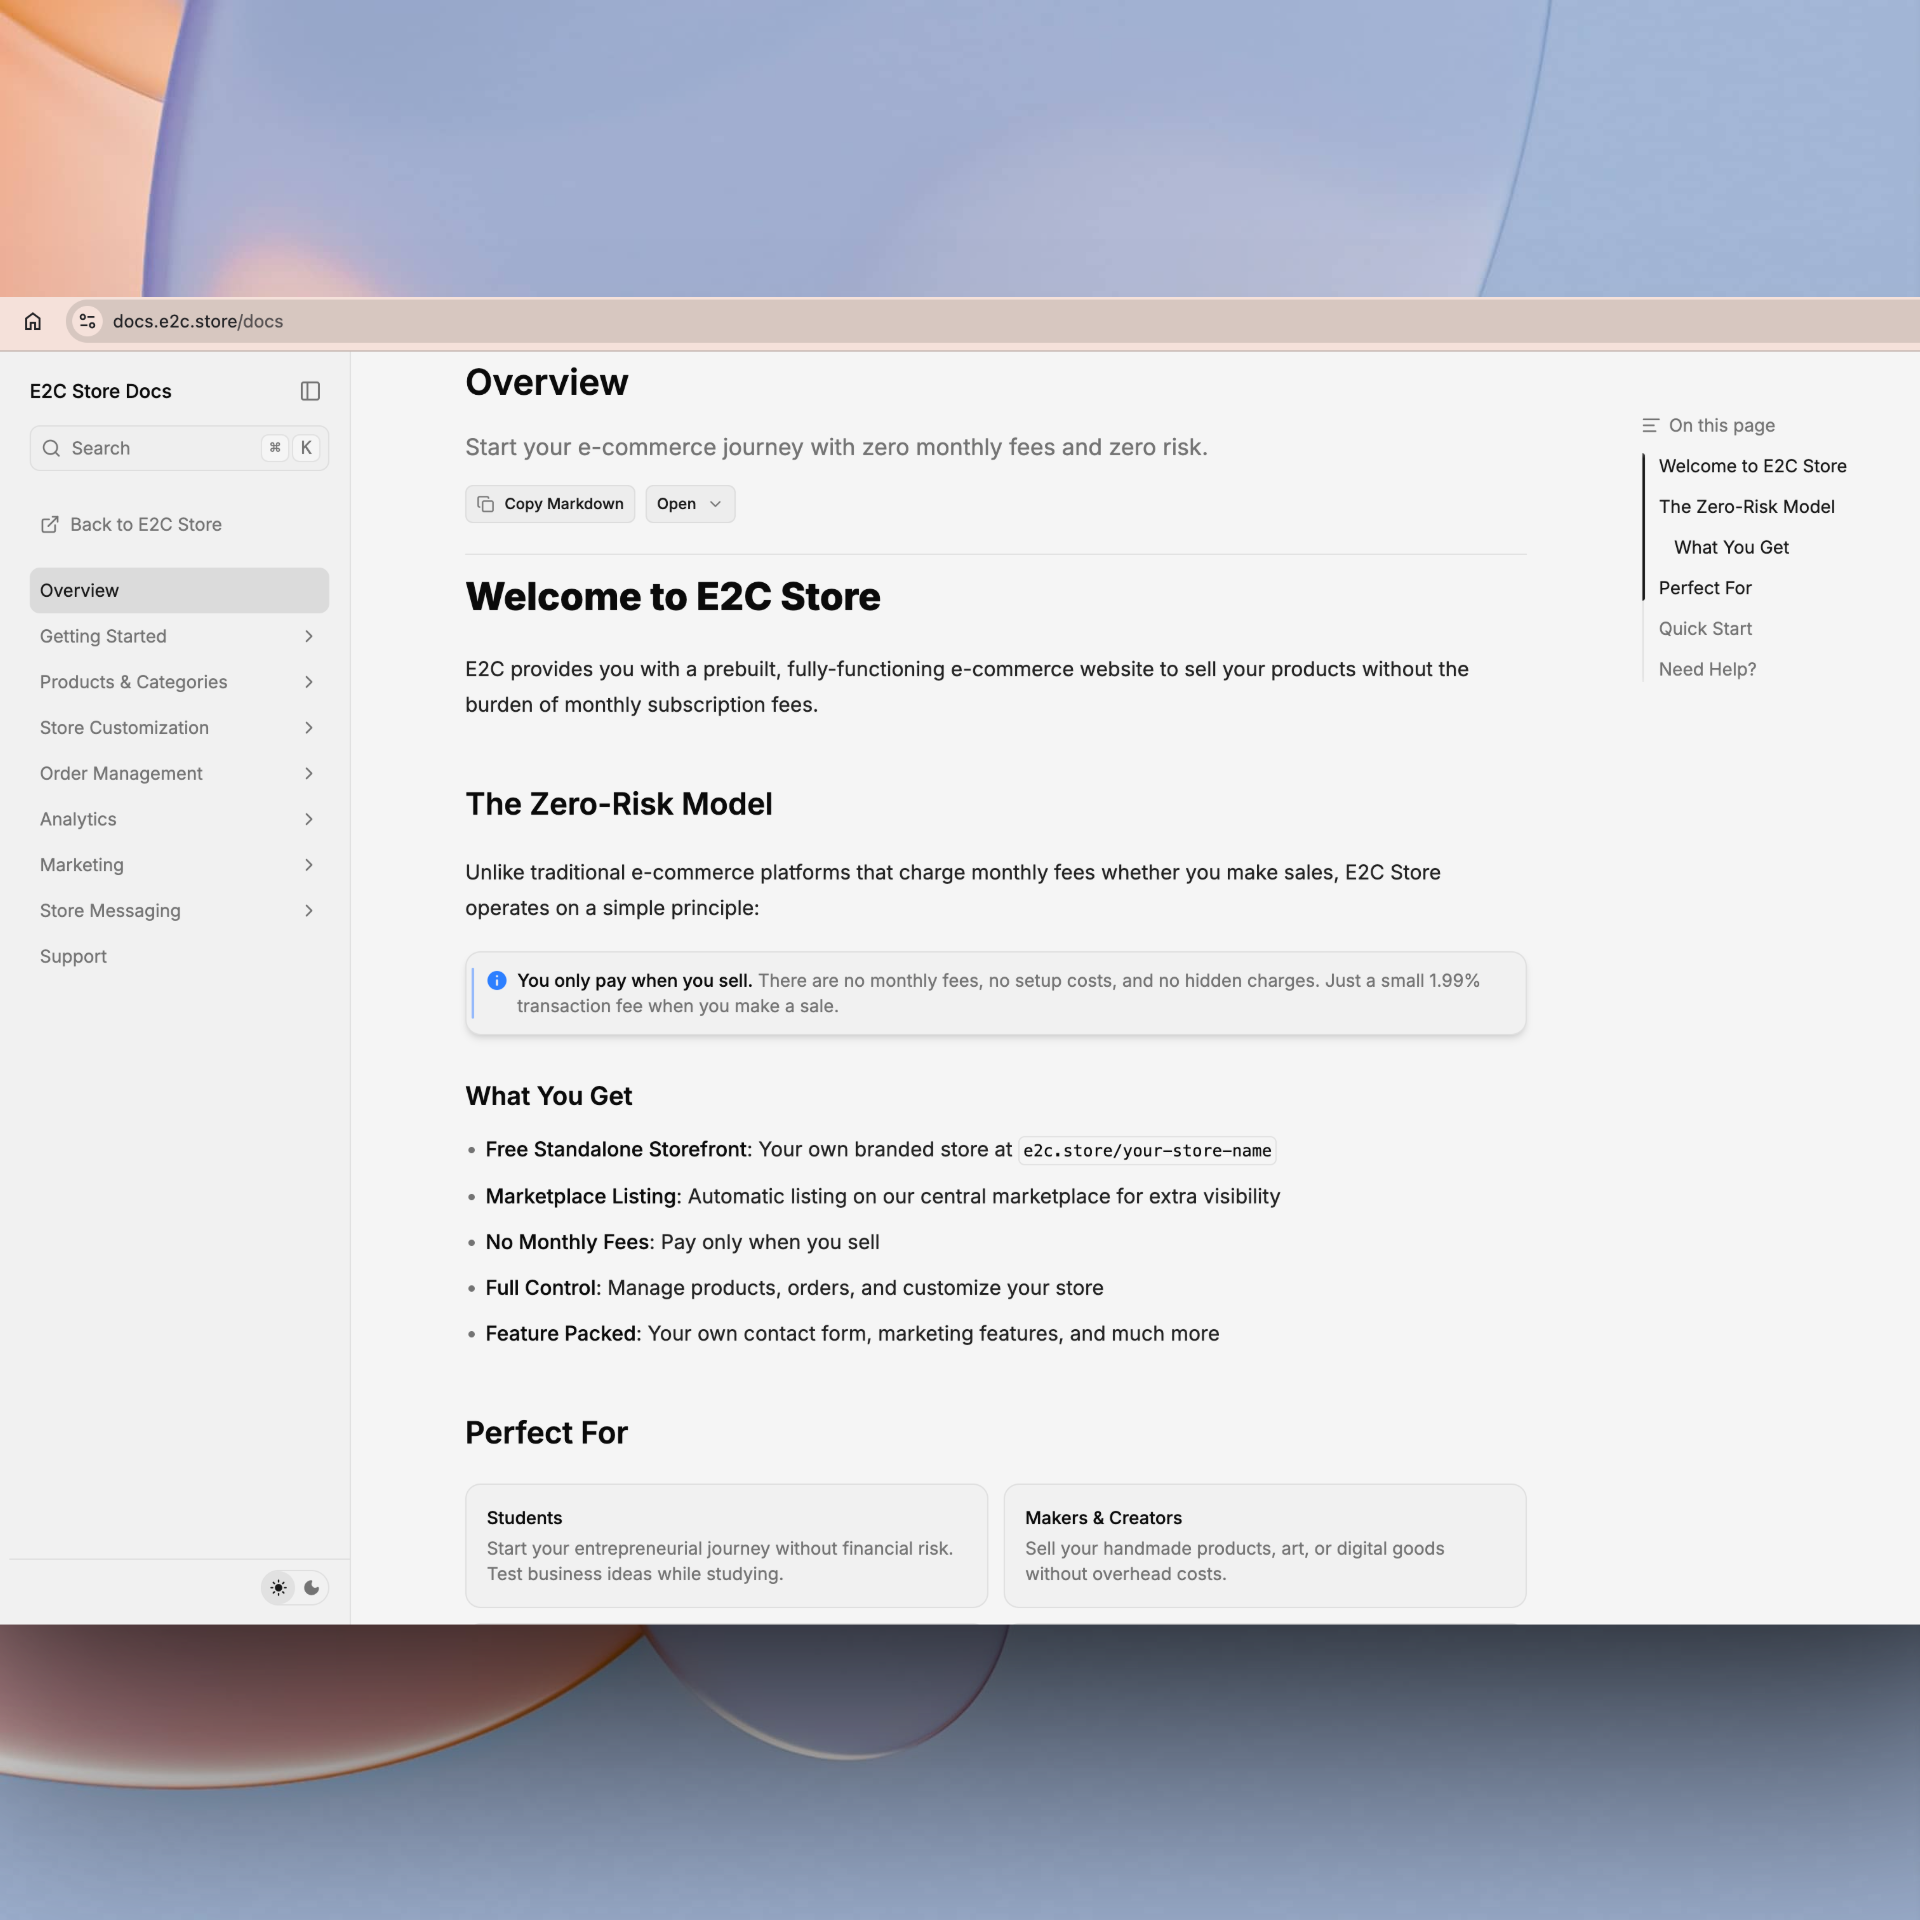Collapse sidebar using panel toggle icon

[x=310, y=391]
